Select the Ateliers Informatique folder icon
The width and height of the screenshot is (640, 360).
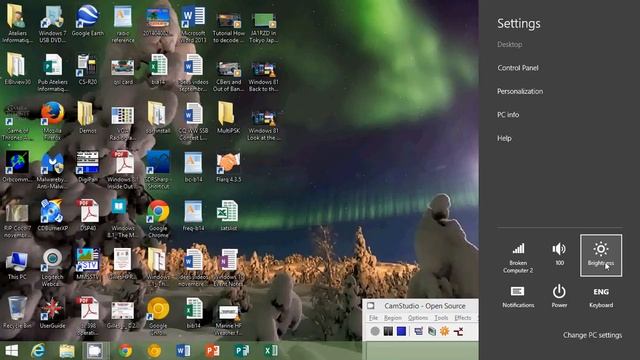coord(17,24)
